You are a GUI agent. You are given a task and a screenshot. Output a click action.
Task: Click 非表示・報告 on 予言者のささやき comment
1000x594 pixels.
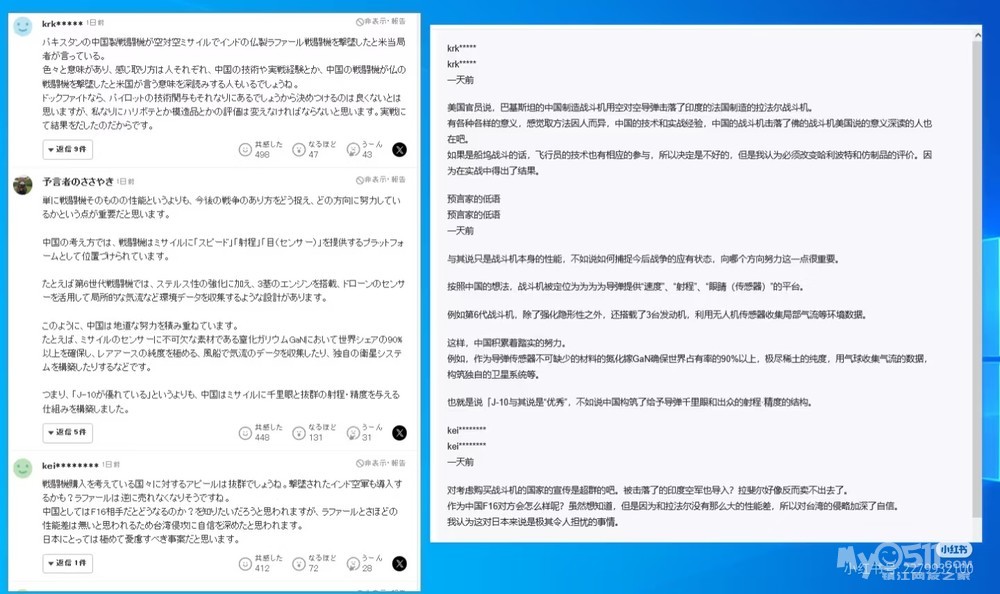click(x=381, y=181)
